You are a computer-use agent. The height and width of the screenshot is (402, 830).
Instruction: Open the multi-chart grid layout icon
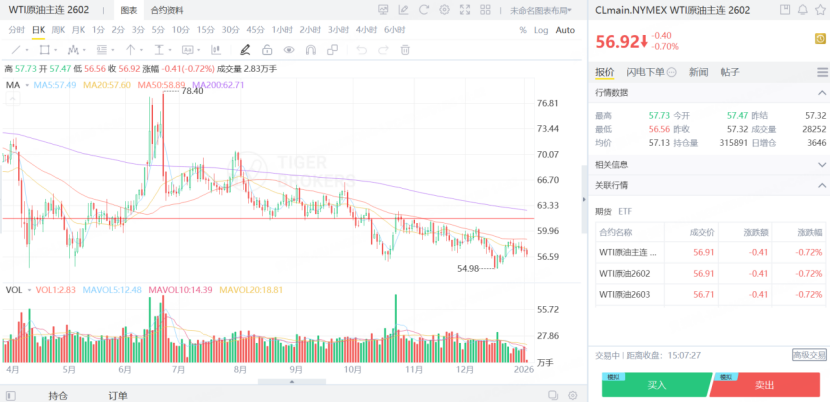(x=485, y=10)
